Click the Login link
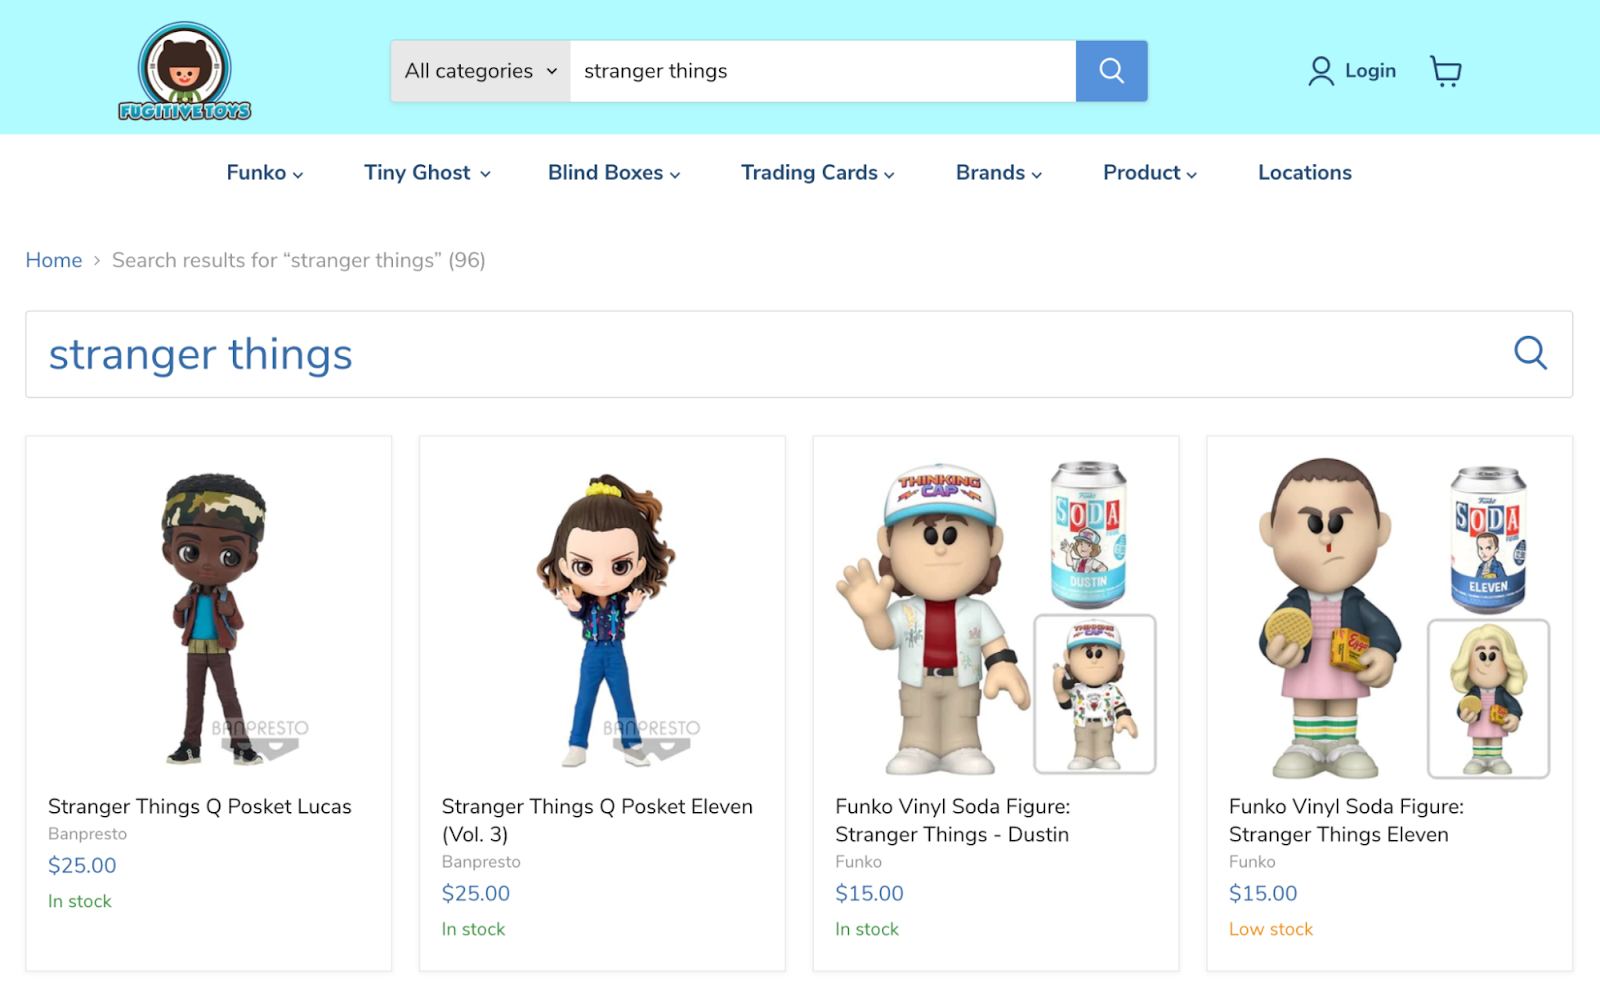This screenshot has height=988, width=1600. coord(1370,71)
